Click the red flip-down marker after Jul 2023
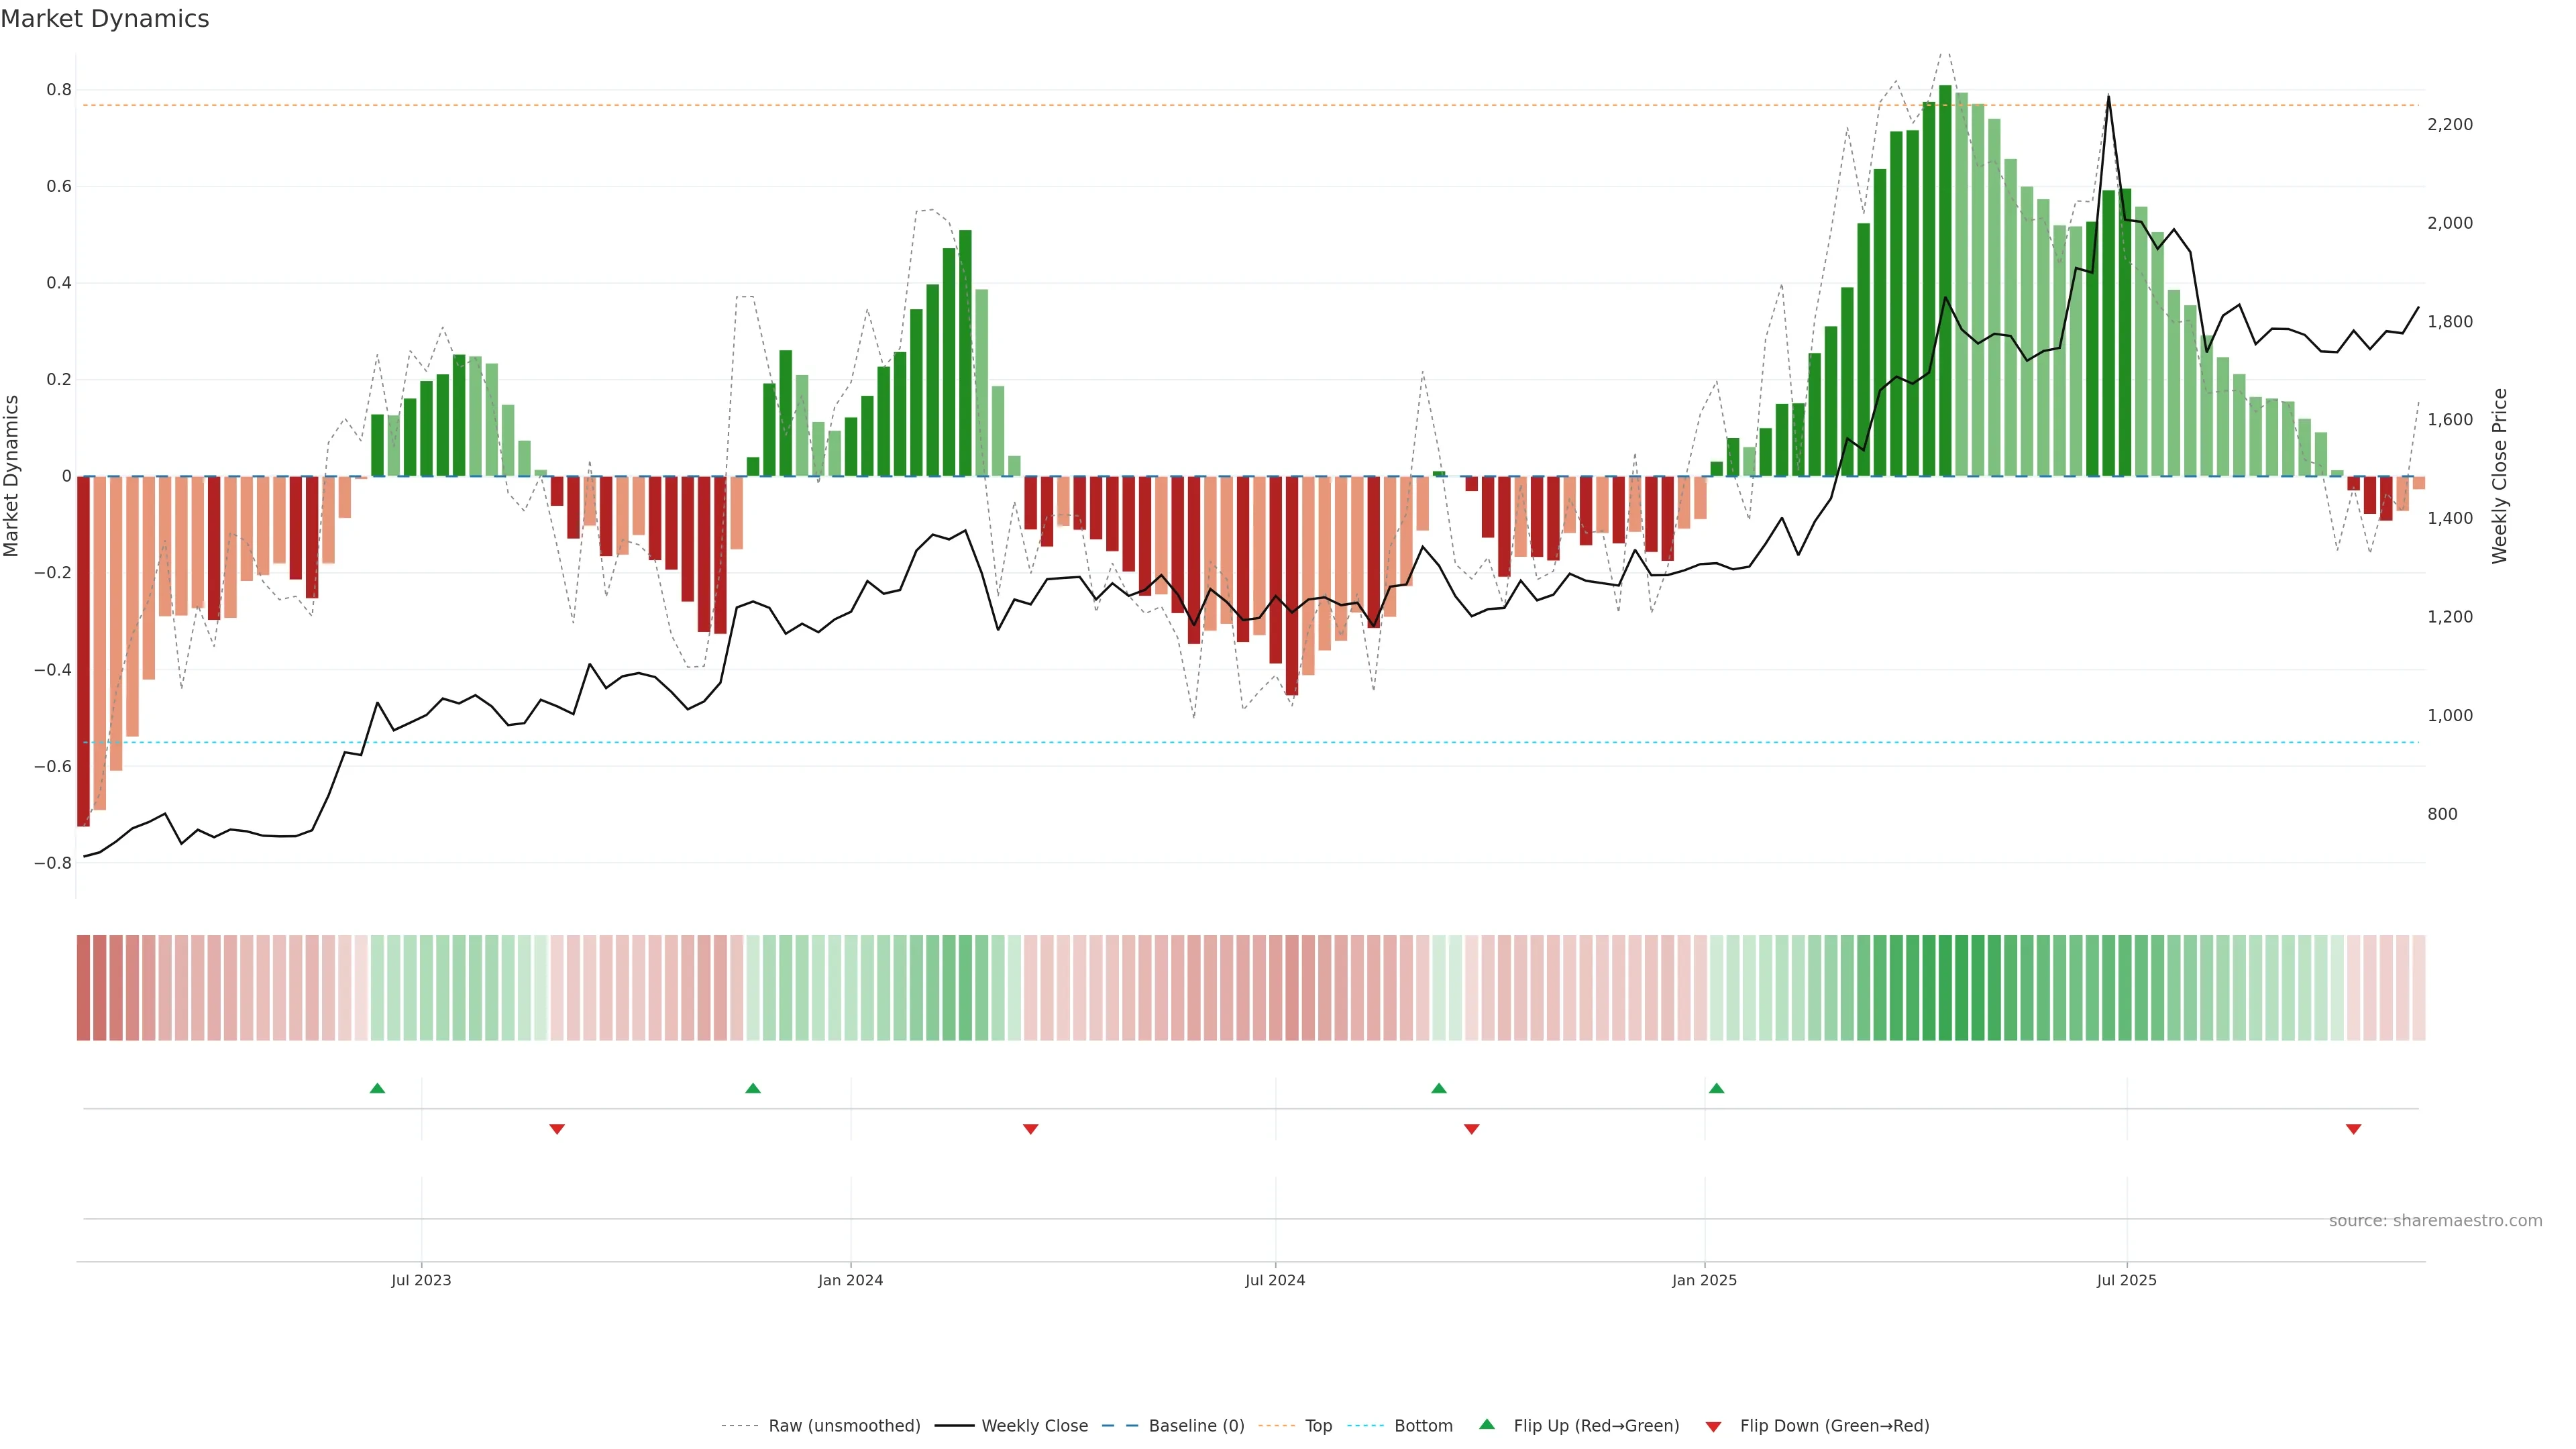Image resolution: width=2576 pixels, height=1449 pixels. 557,1129
